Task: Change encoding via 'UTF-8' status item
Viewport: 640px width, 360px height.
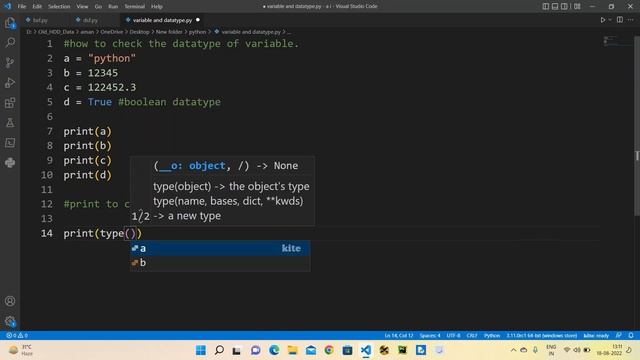Action: [x=453, y=336]
